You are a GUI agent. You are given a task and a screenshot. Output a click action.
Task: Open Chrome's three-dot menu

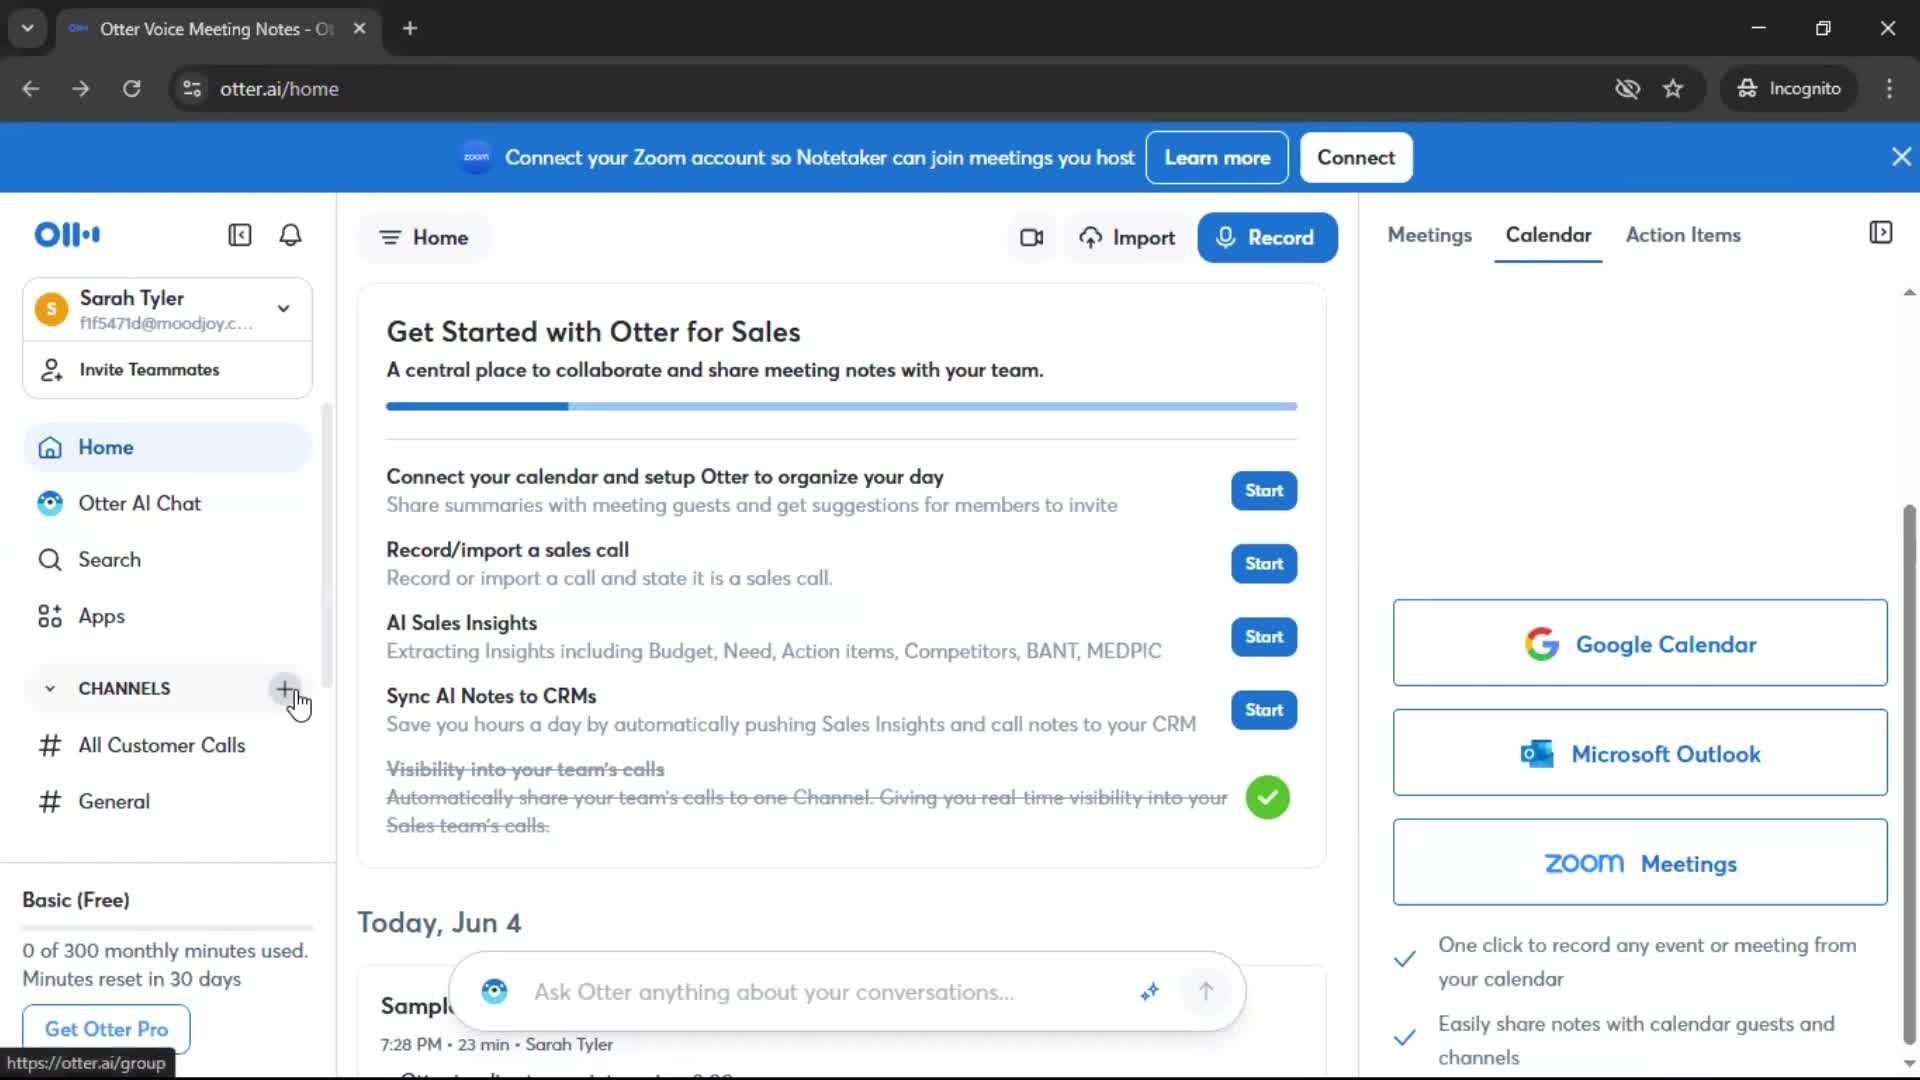pyautogui.click(x=1889, y=89)
